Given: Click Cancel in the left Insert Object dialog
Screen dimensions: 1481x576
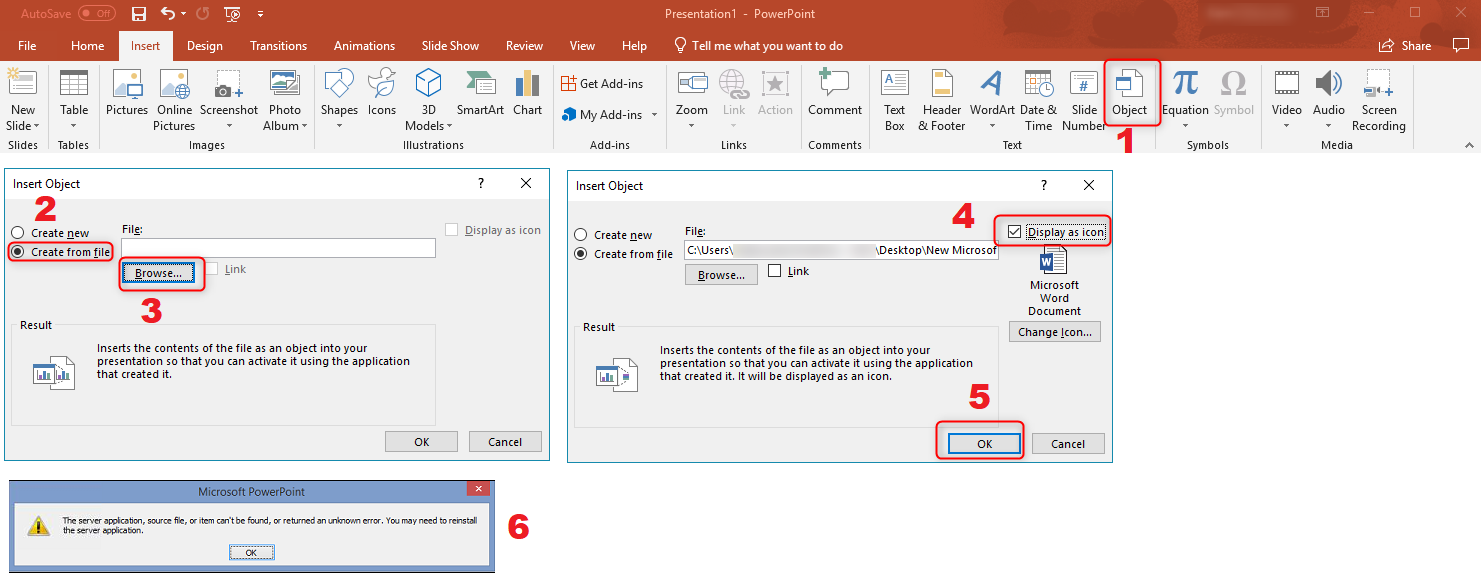Looking at the screenshot, I should [505, 442].
